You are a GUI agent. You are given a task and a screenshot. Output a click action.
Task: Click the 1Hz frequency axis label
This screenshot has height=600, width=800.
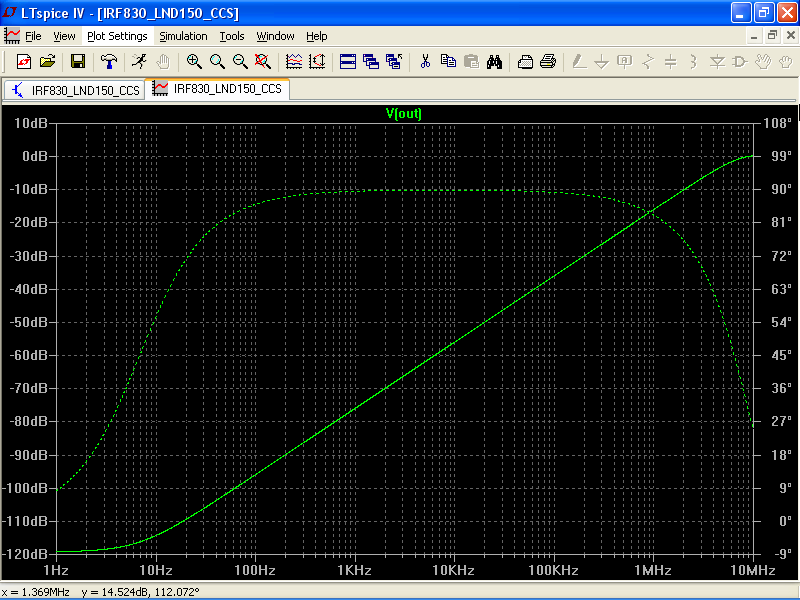click(56, 570)
